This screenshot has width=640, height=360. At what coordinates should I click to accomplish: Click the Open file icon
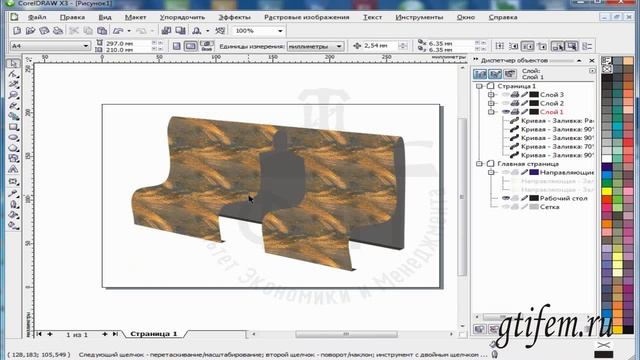(x=30, y=31)
